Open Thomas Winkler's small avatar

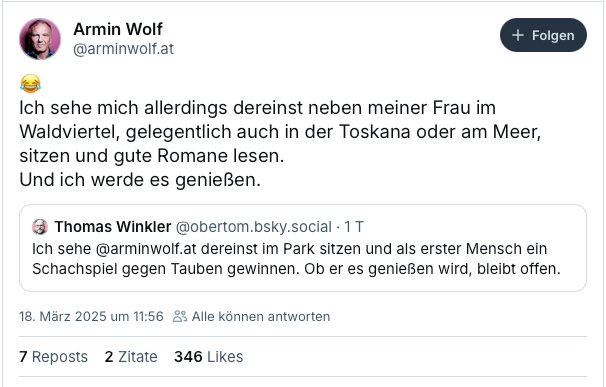coord(40,227)
